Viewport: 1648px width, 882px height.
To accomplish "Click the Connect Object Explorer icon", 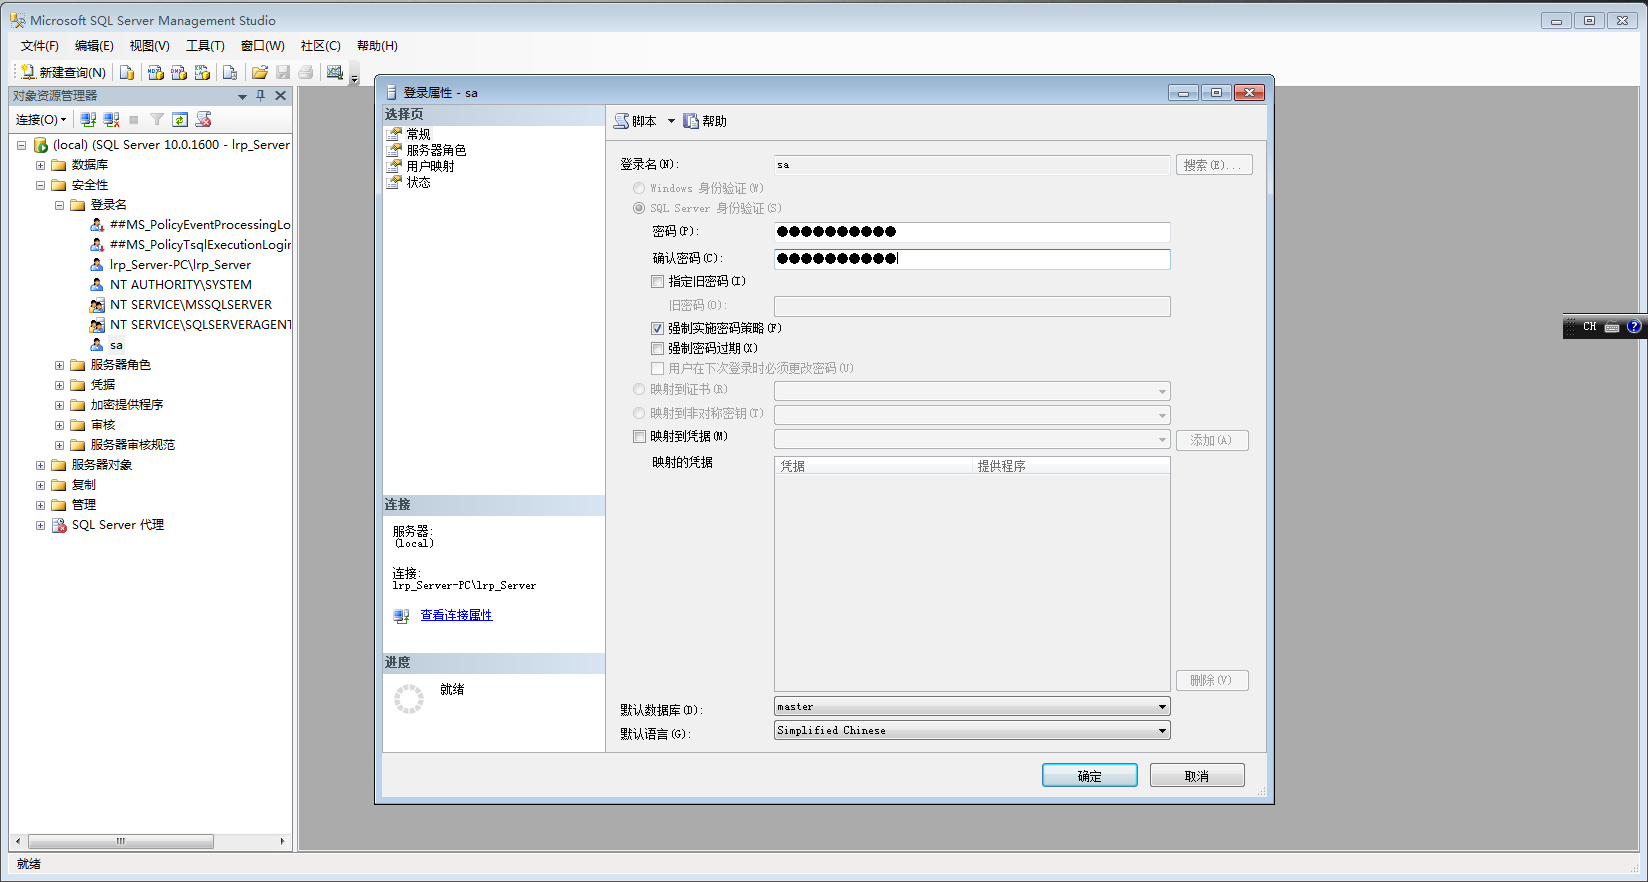I will point(88,120).
